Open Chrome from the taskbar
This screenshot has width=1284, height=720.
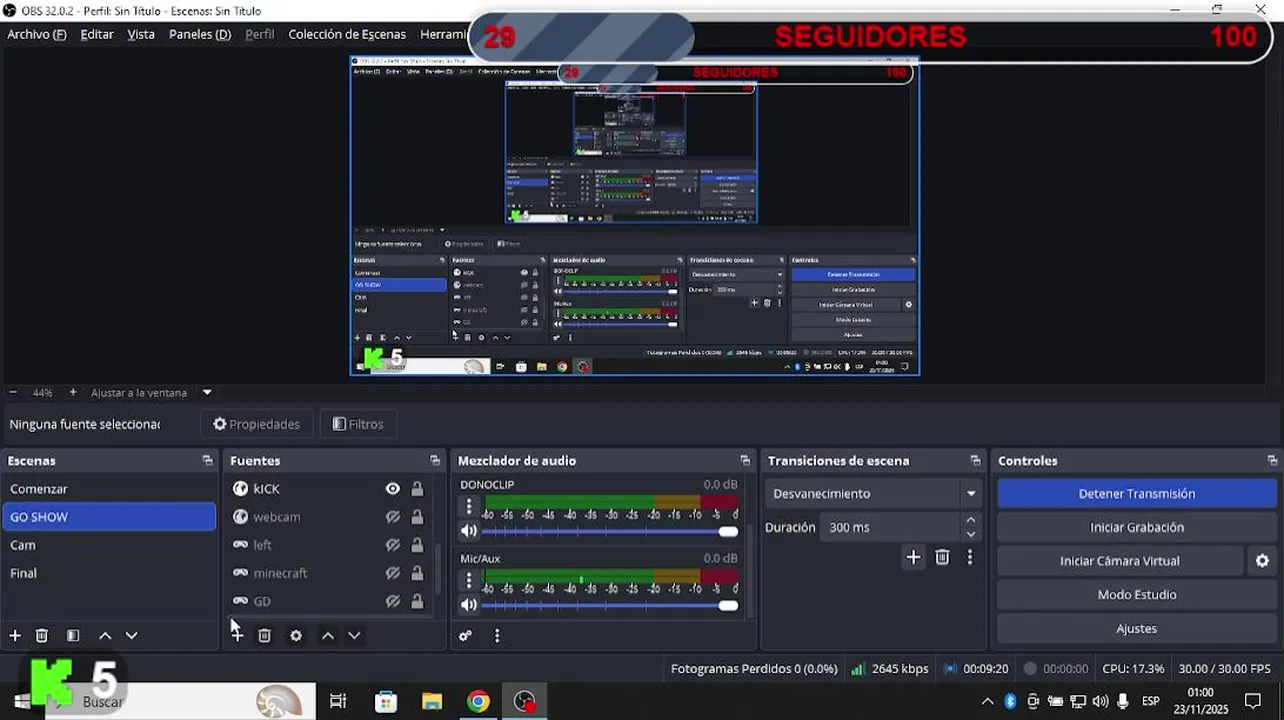[x=478, y=702]
